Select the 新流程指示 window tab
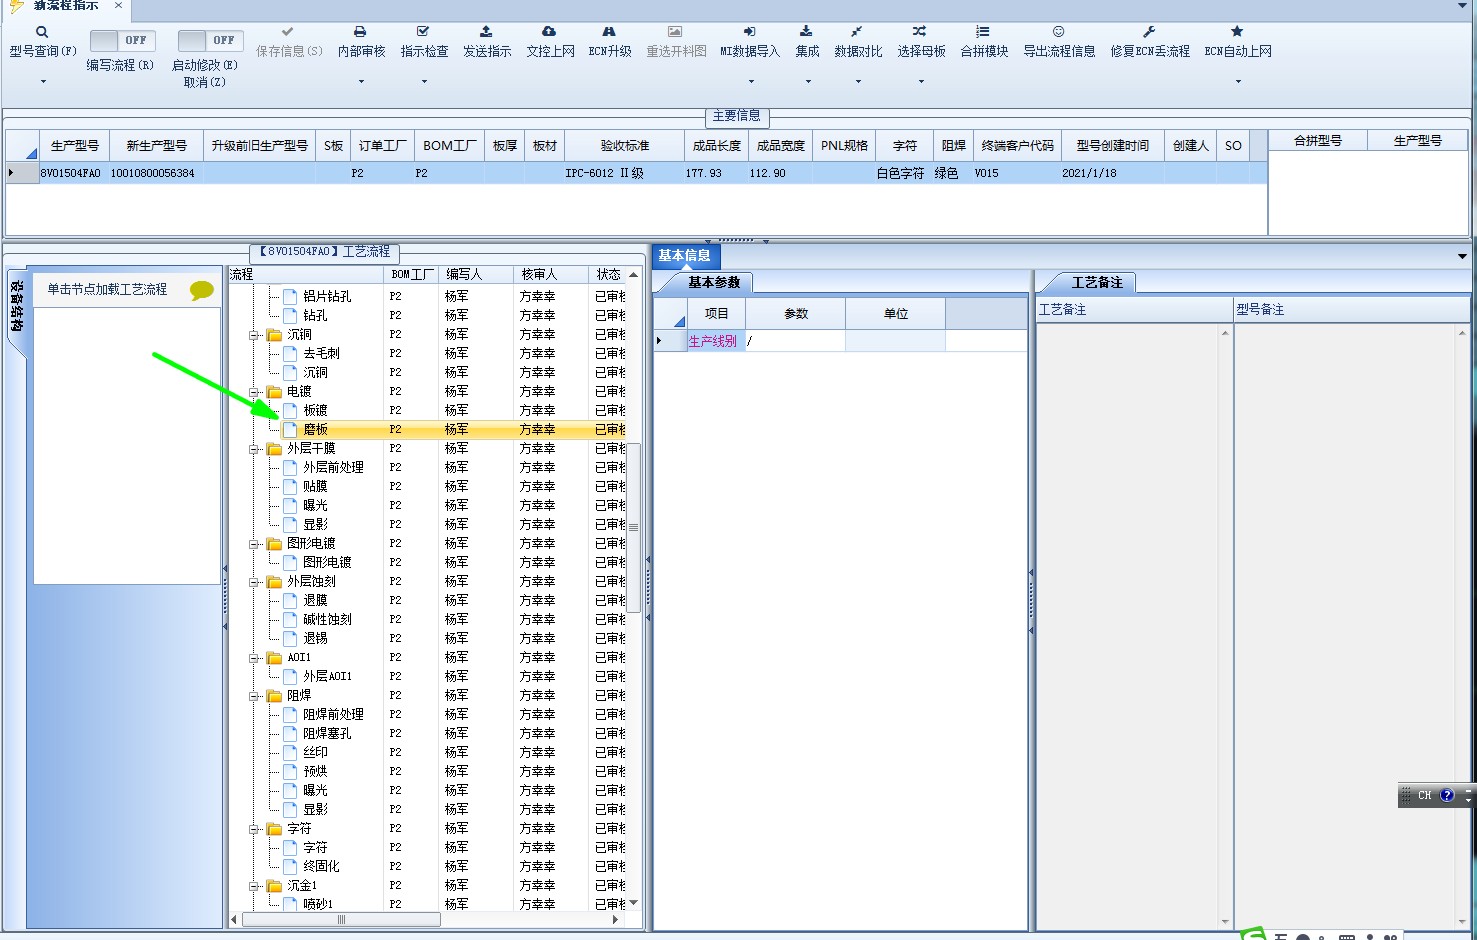This screenshot has width=1477, height=940. tap(66, 6)
